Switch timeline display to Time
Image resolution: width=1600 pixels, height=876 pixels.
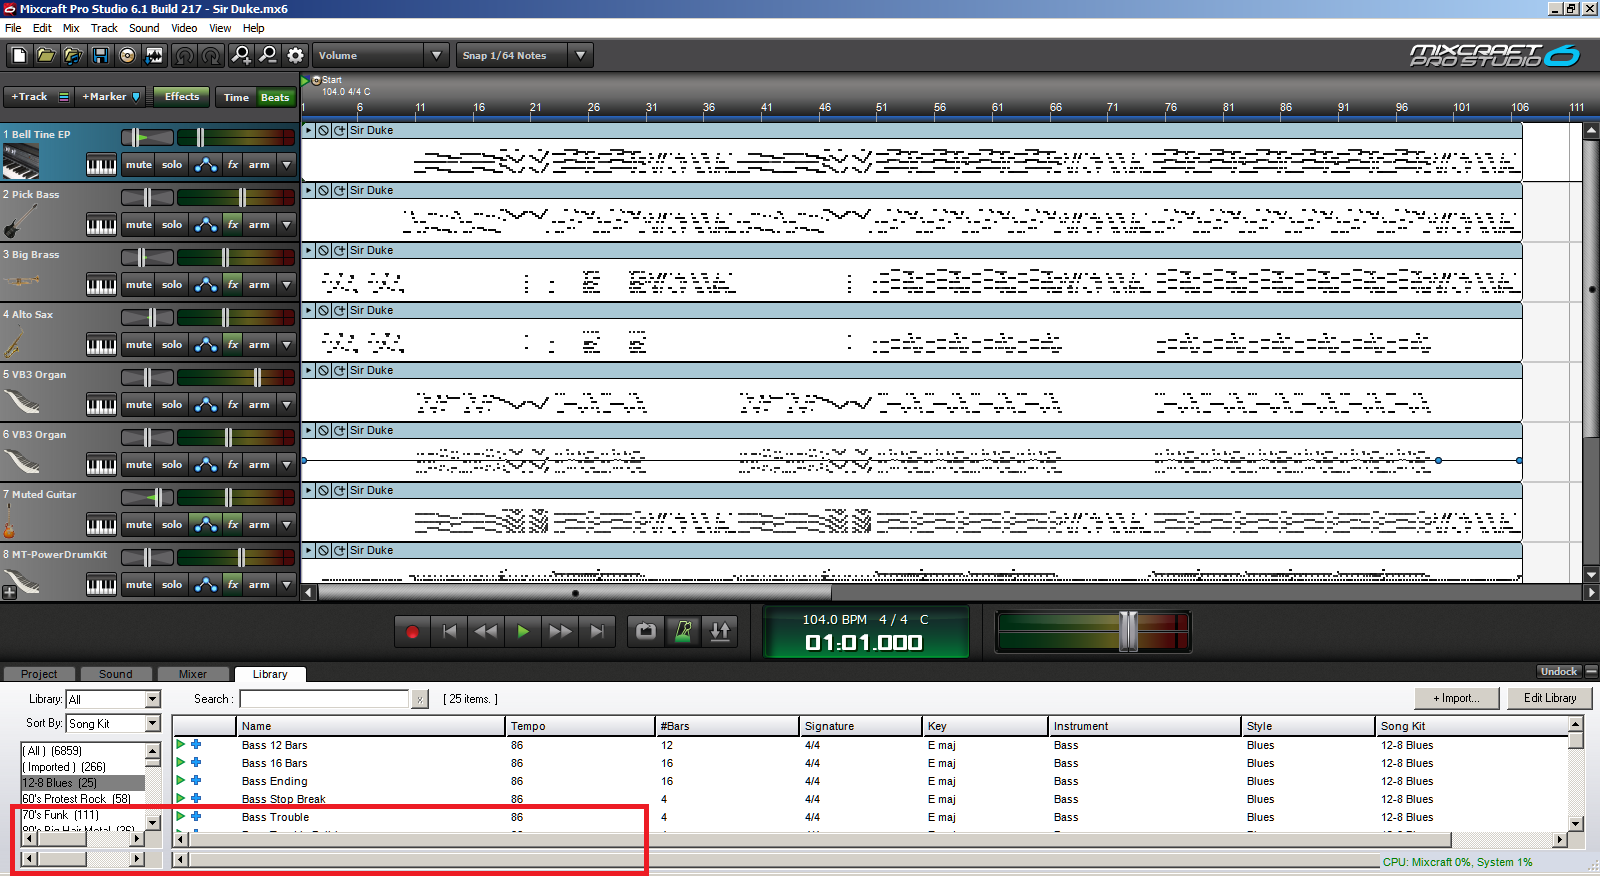237,97
